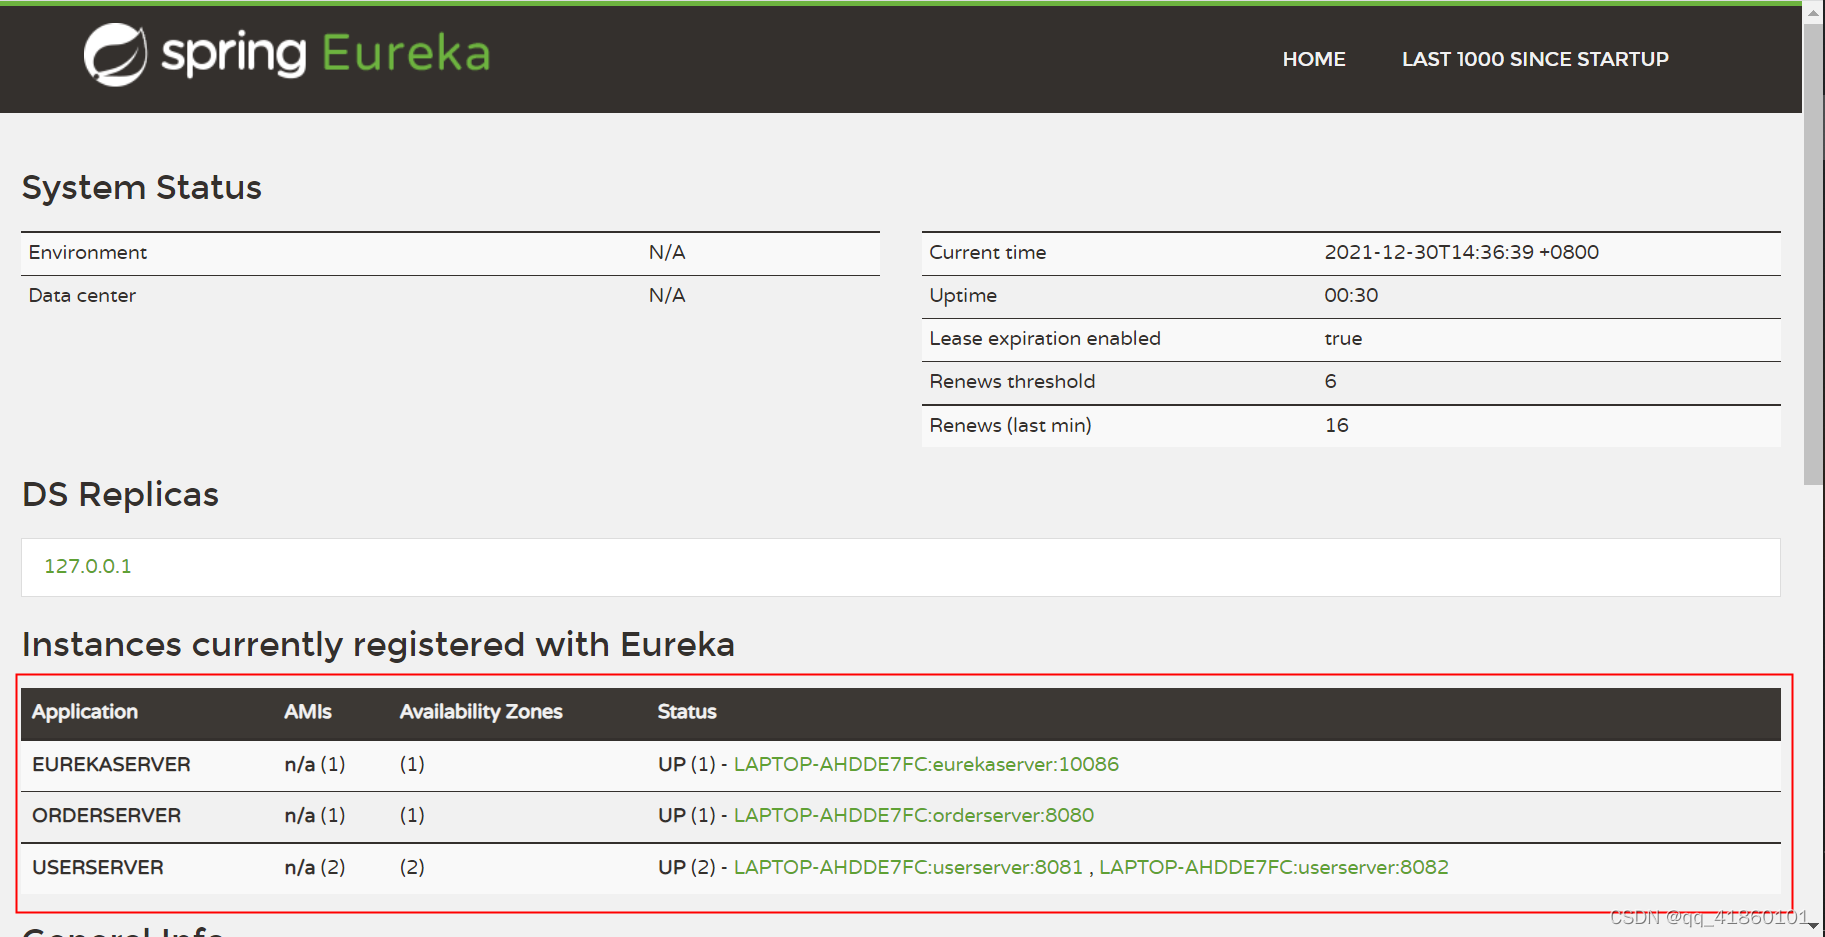Open the HOME navigation item
The image size is (1825, 937).
[1313, 59]
